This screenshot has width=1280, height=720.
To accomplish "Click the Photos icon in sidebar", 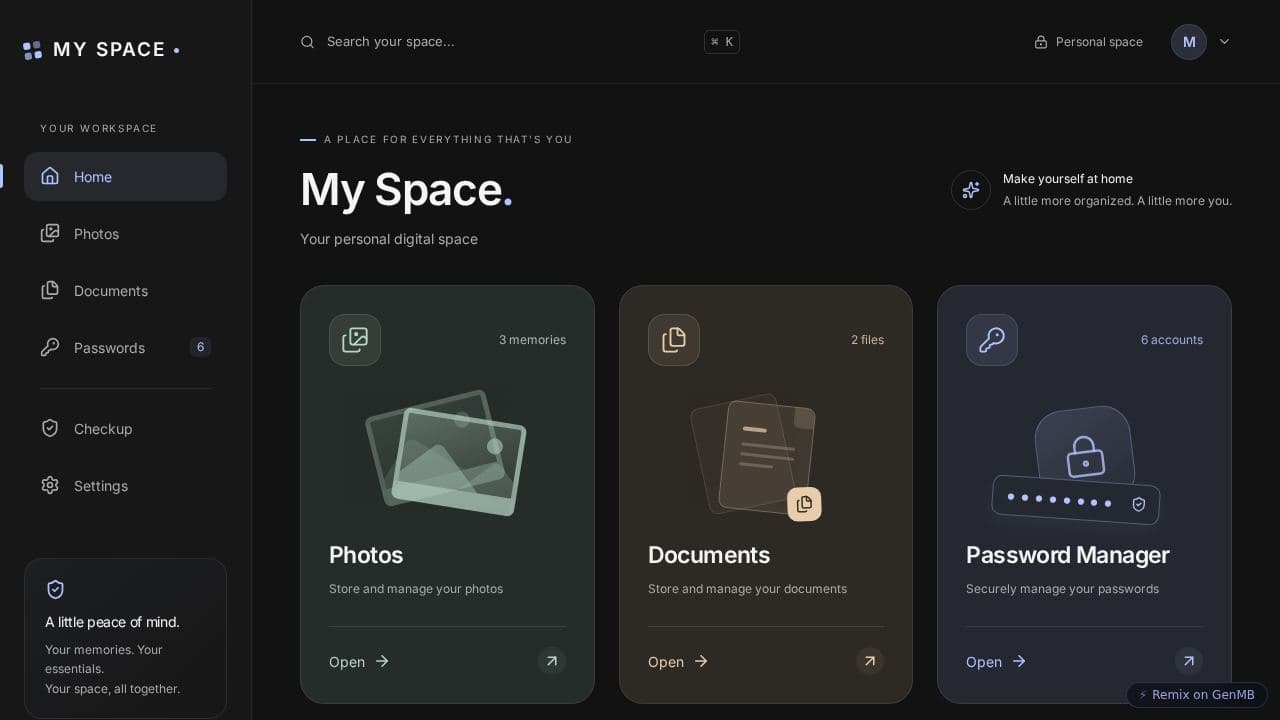I will (50, 233).
